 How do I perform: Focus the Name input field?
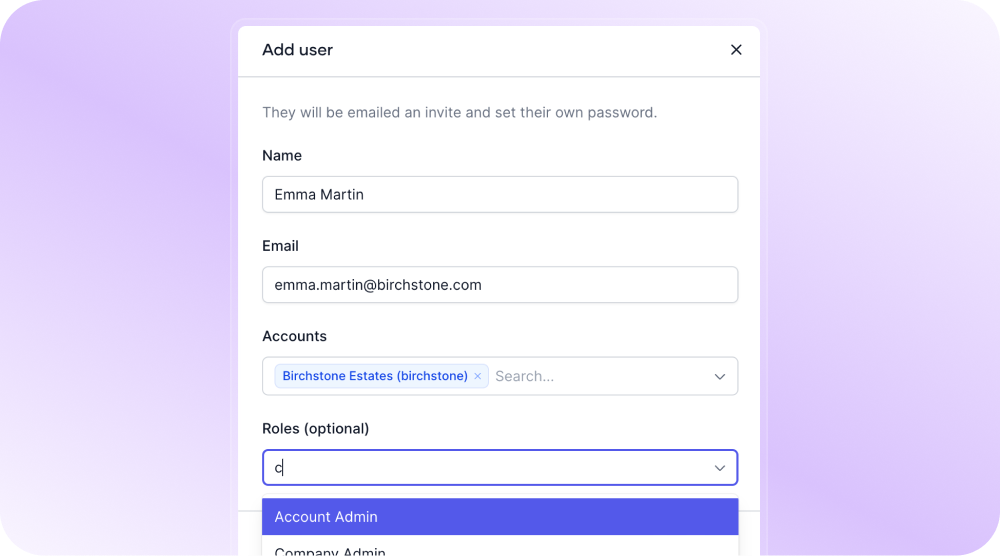tap(500, 194)
